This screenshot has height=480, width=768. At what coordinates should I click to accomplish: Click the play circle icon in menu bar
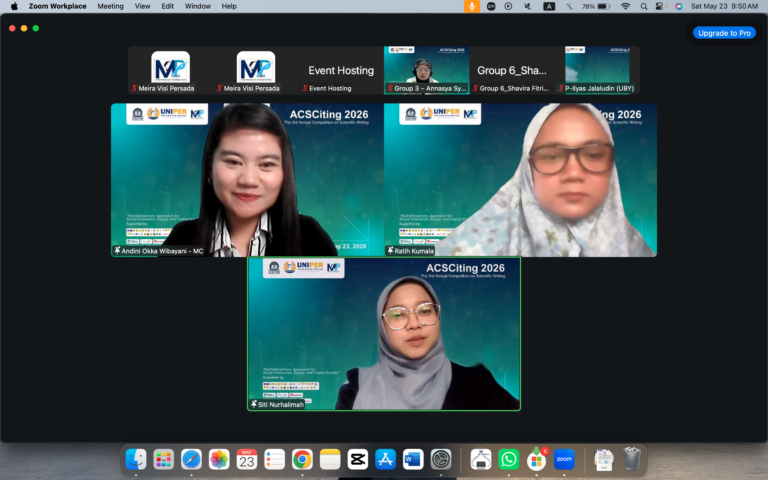tap(508, 6)
